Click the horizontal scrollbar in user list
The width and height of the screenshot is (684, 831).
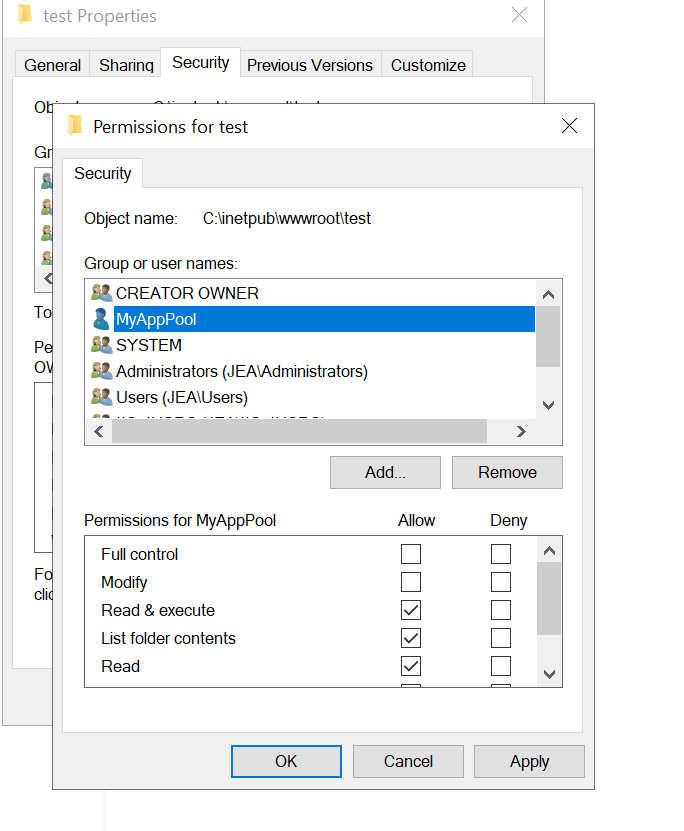[299, 431]
